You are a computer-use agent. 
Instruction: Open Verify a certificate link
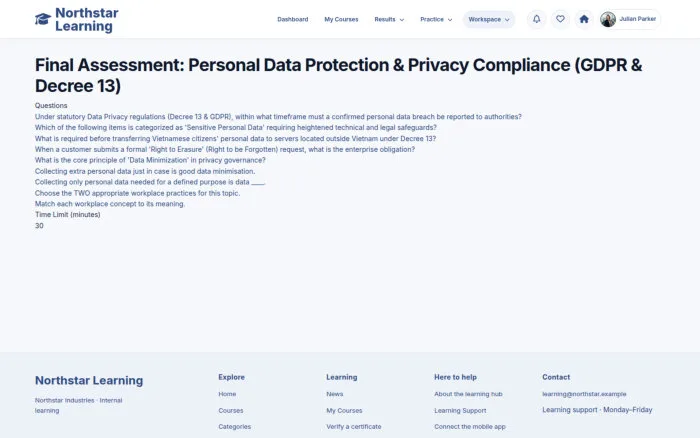354,426
